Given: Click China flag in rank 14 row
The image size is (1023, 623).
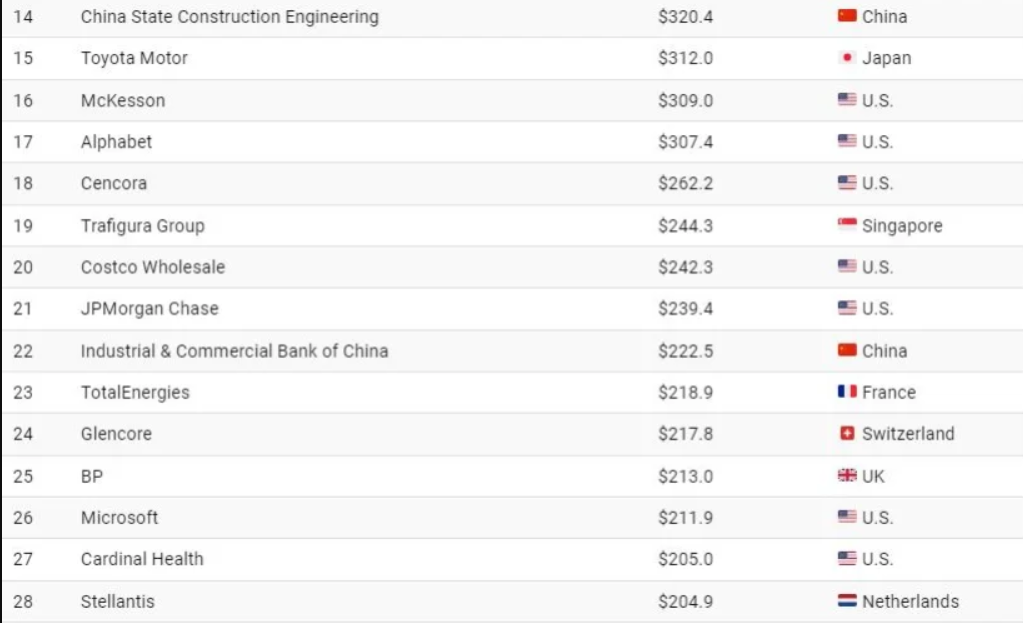Looking at the screenshot, I should [847, 16].
